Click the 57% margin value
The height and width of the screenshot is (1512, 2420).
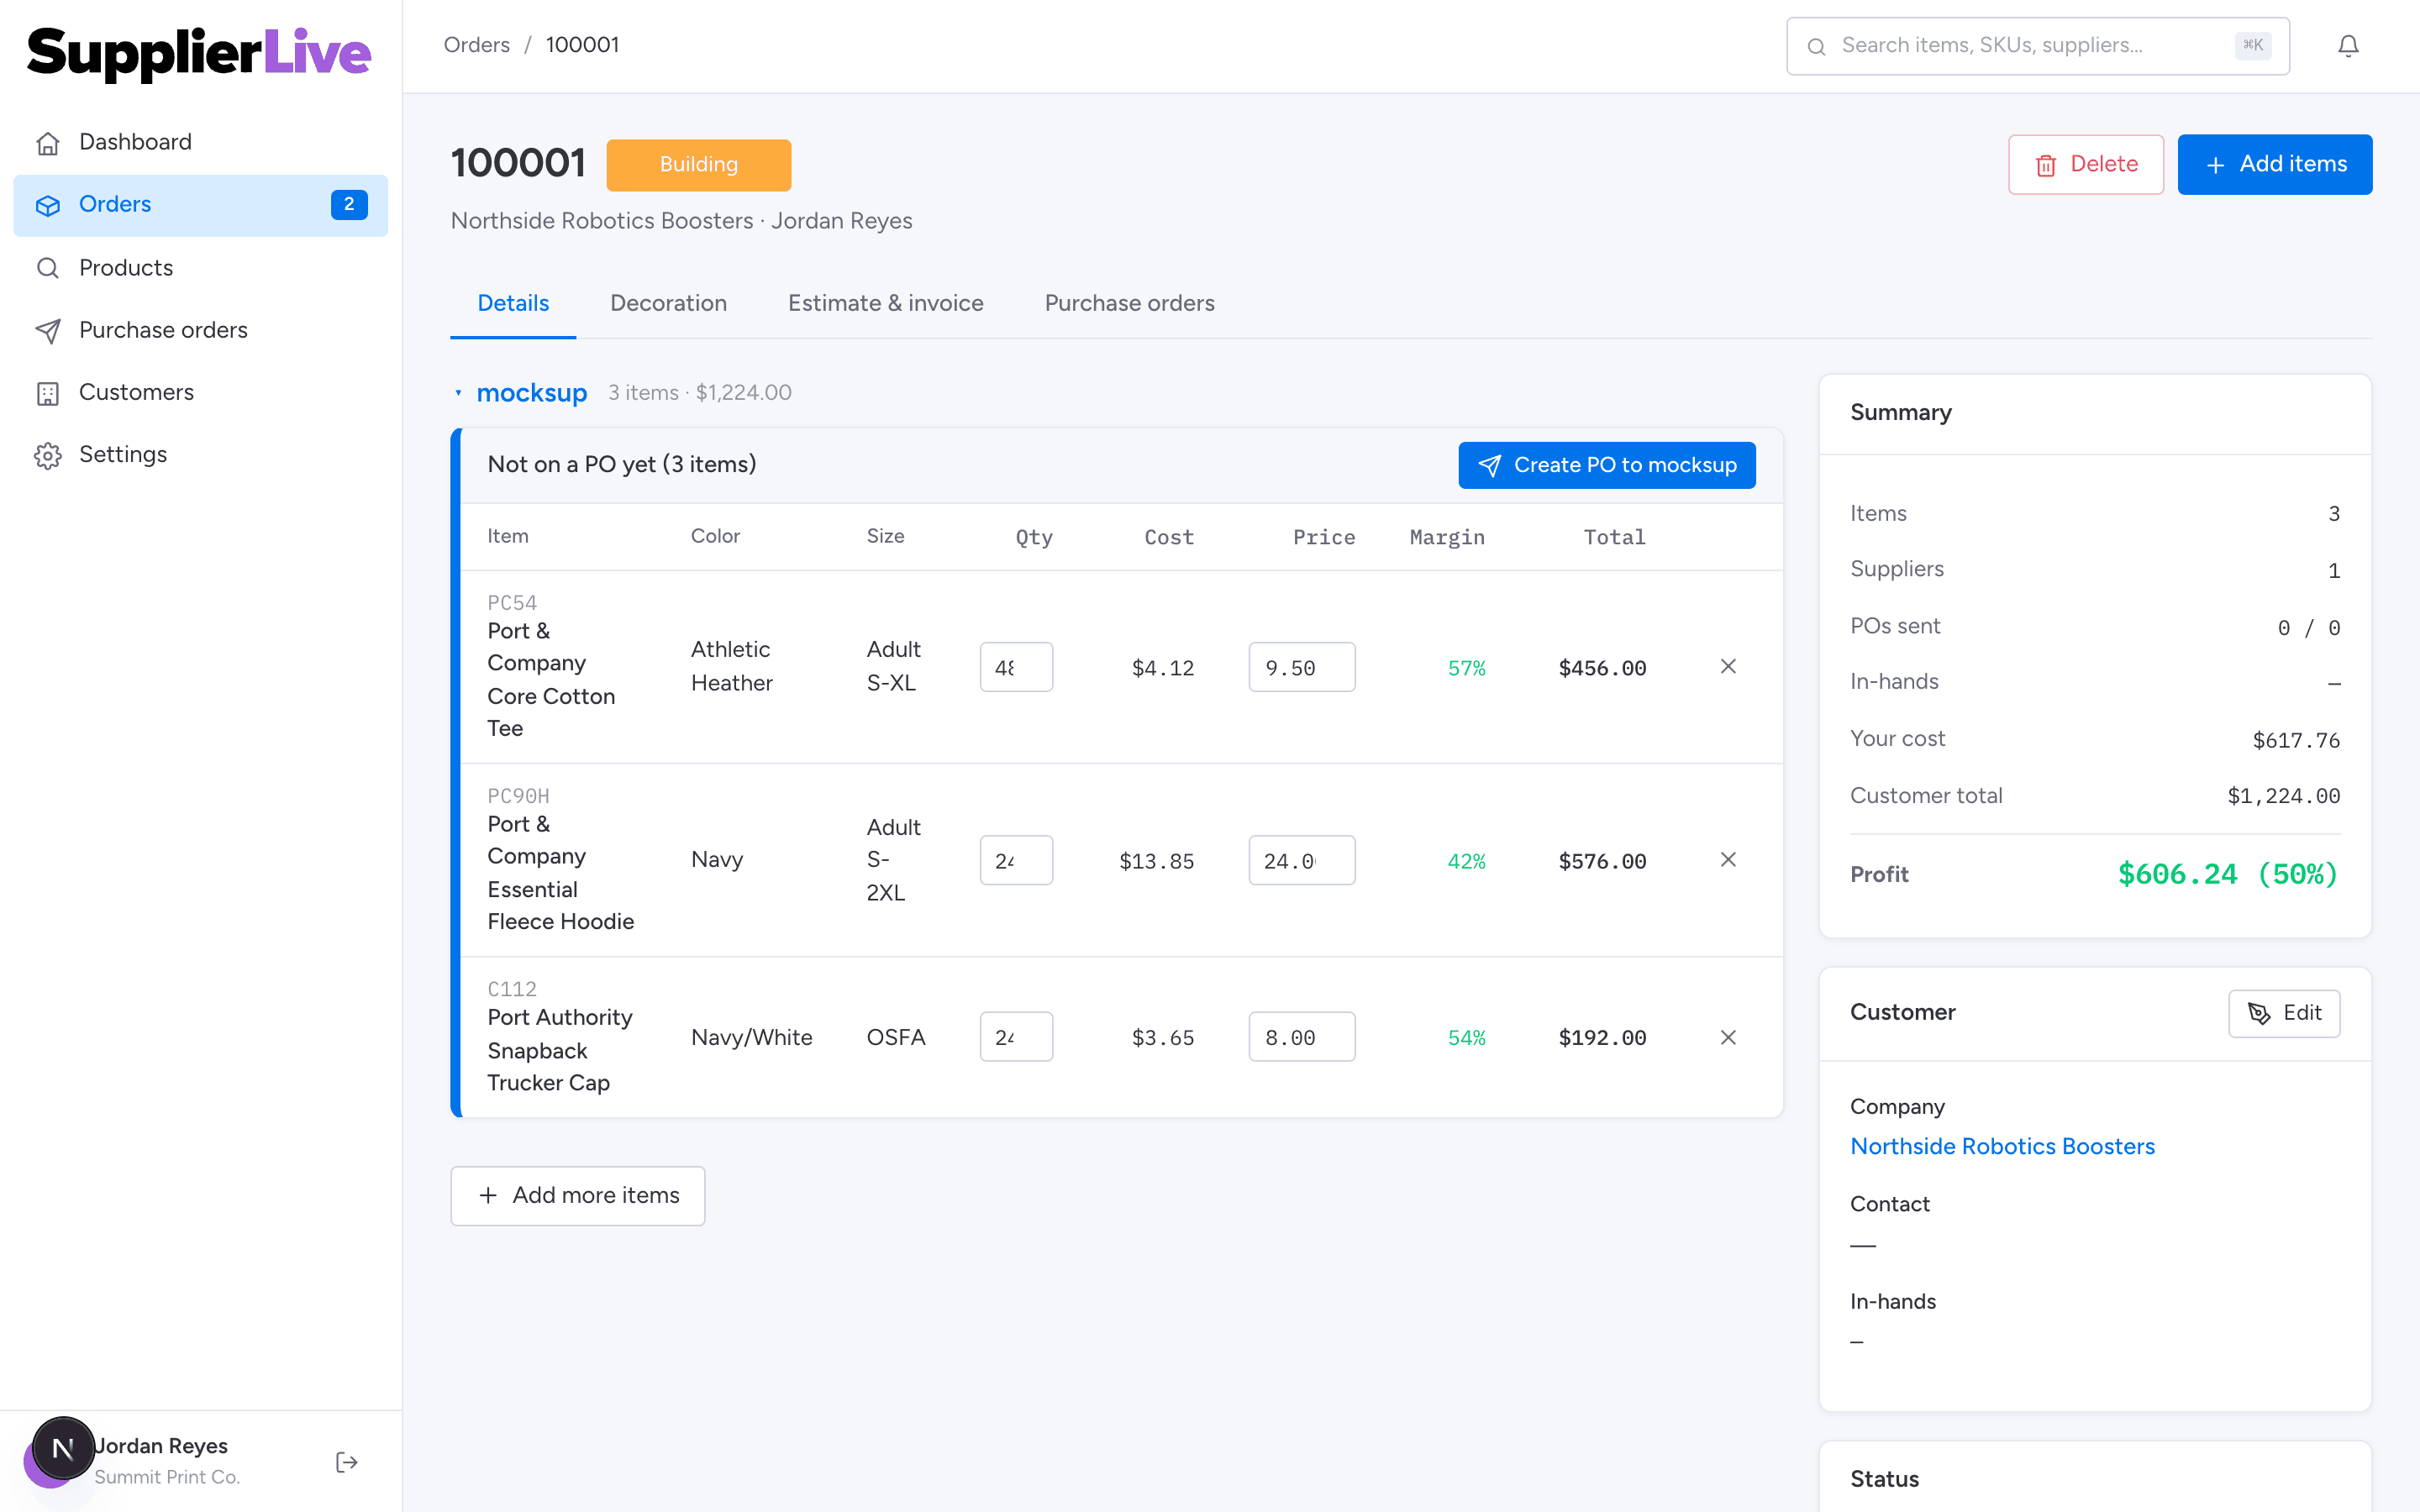tap(1466, 668)
